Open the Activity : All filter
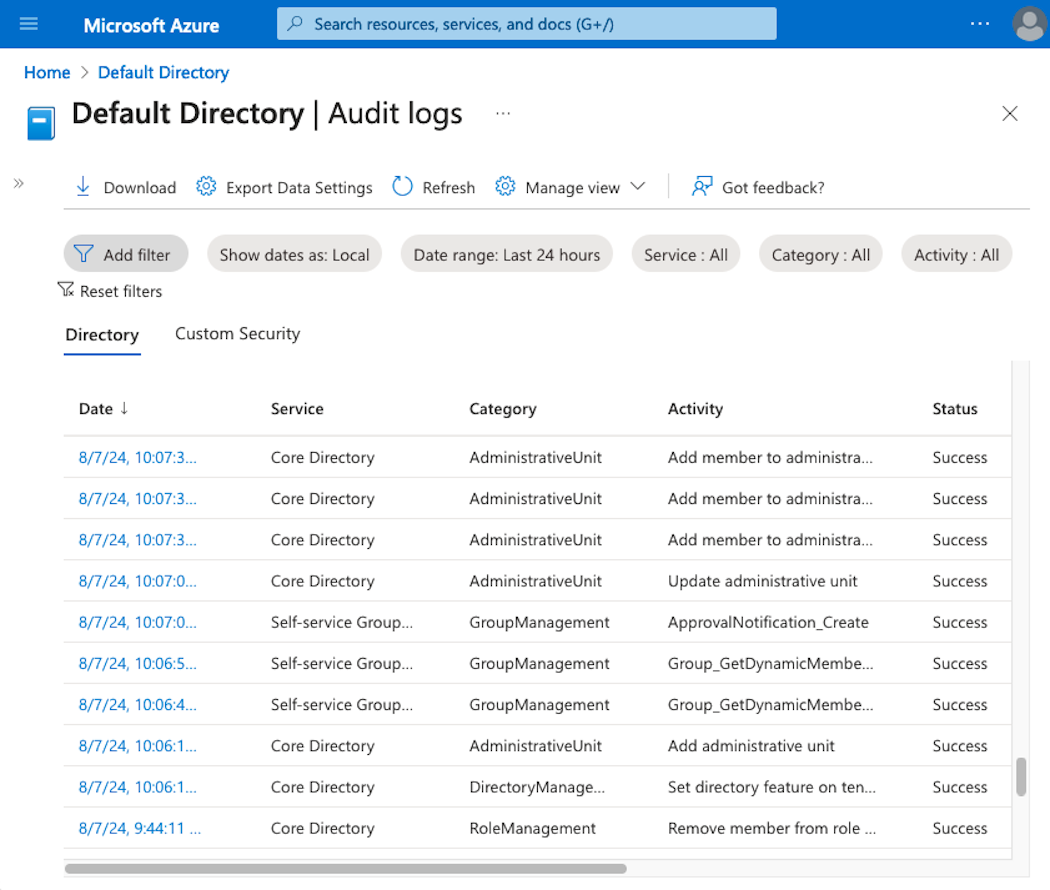The image size is (1050, 890). [x=956, y=254]
